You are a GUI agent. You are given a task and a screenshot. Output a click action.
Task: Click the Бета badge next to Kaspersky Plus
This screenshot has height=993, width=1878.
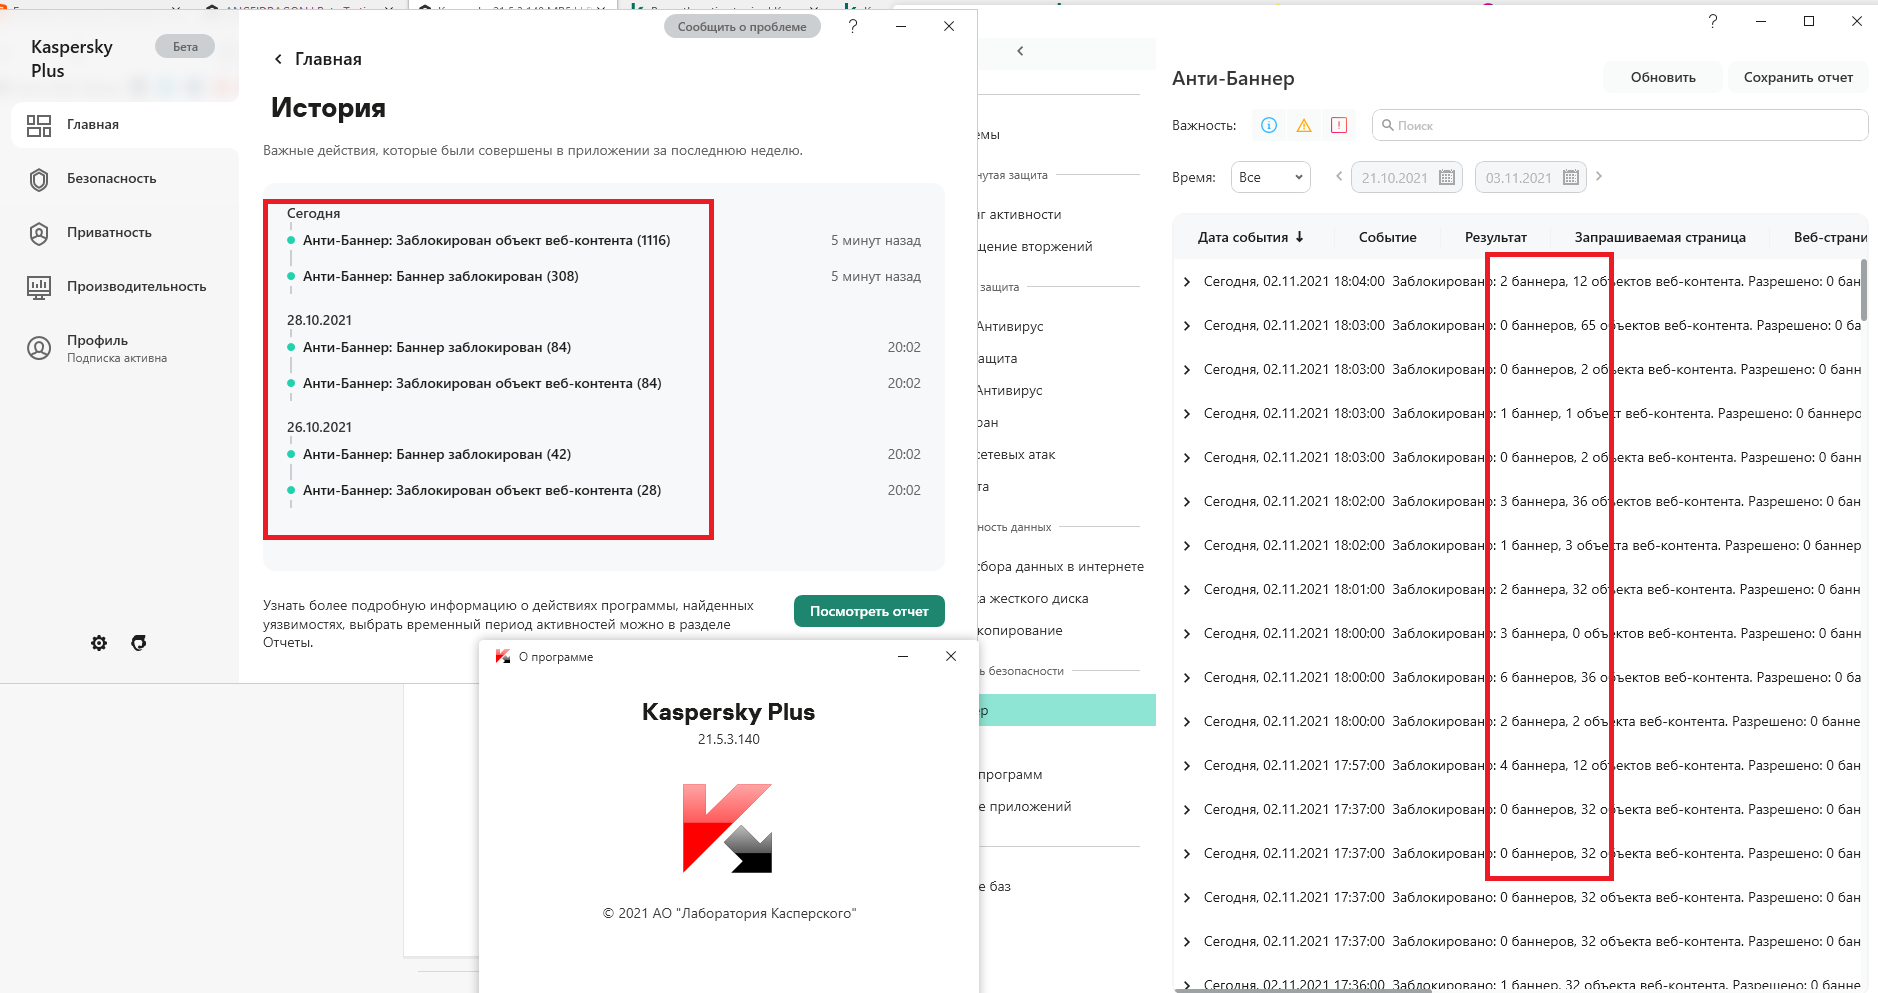pyautogui.click(x=185, y=46)
